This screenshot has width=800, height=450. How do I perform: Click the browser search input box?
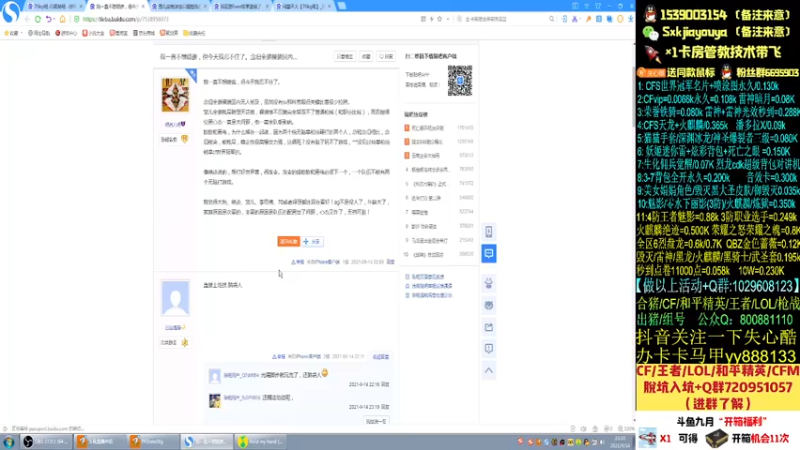tap(505, 19)
